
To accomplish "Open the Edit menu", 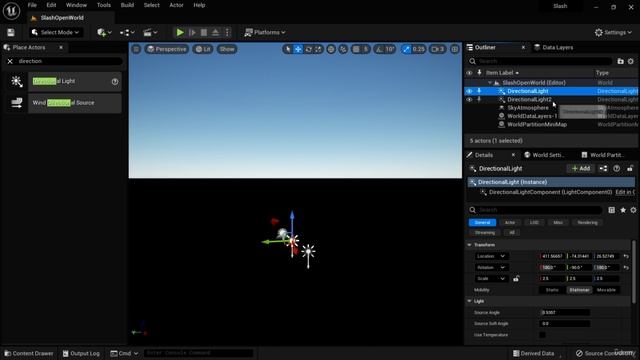I will tap(51, 5).
